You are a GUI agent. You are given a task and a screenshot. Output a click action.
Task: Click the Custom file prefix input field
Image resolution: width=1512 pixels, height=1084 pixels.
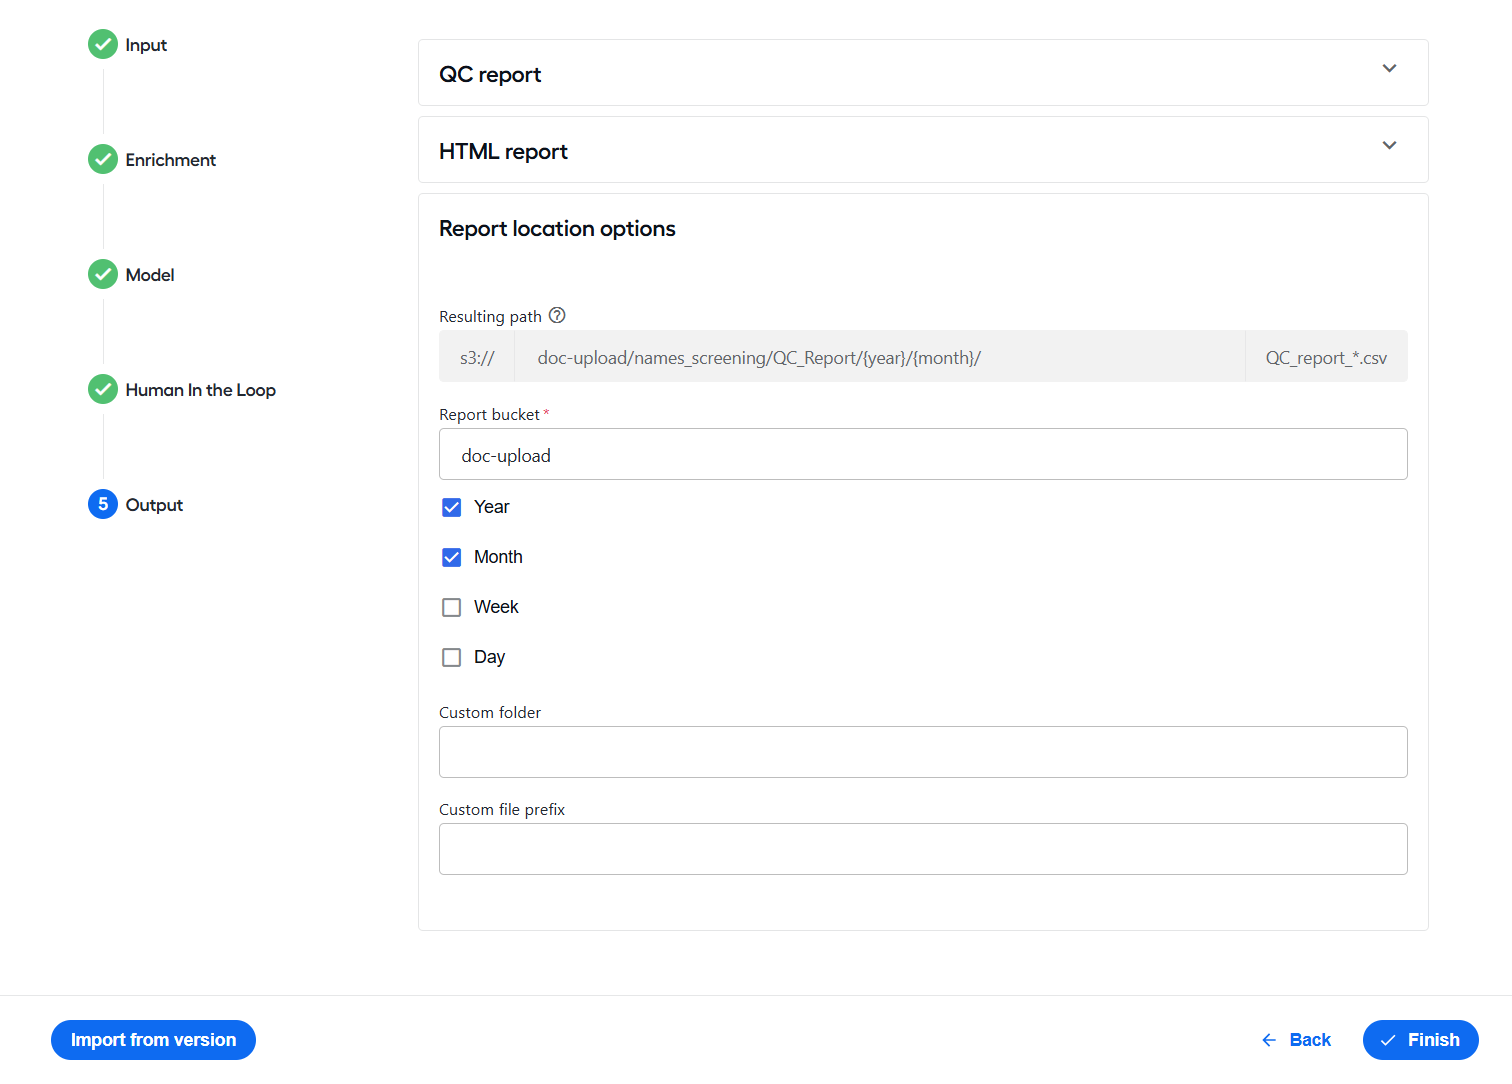923,849
